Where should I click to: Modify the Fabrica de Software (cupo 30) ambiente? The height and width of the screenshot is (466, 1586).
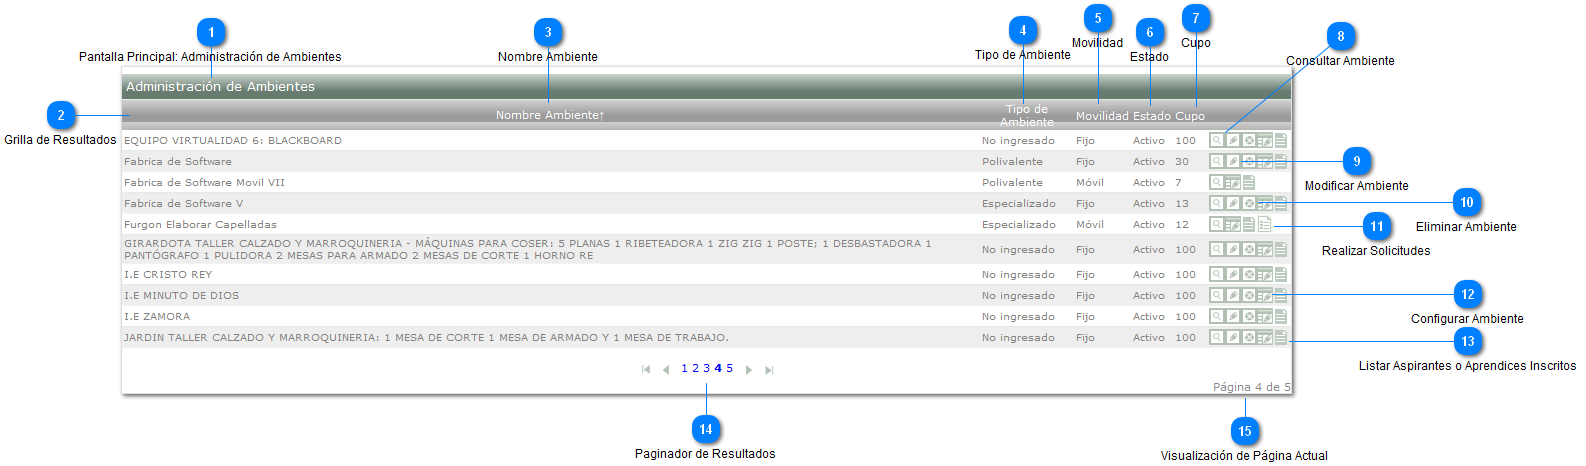pyautogui.click(x=1233, y=161)
